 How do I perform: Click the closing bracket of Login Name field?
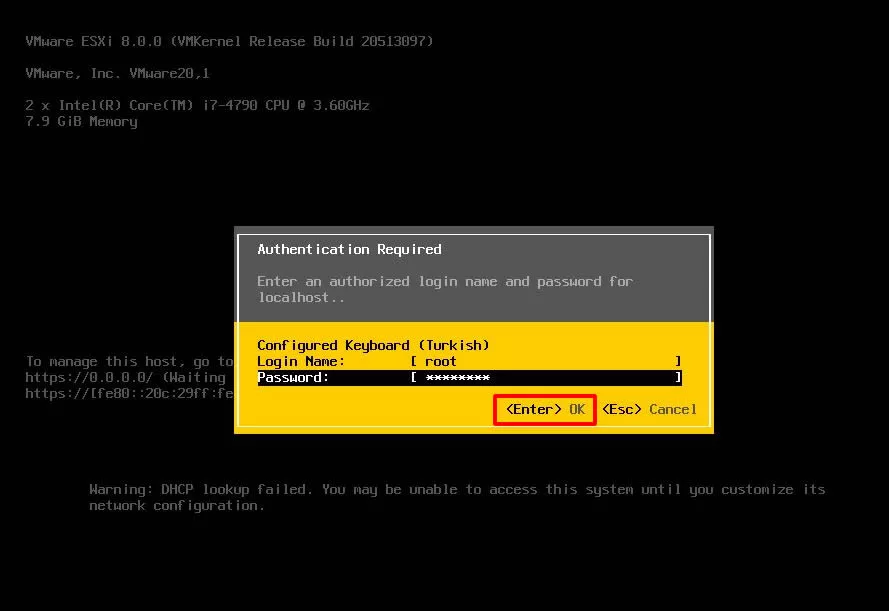click(x=677, y=361)
